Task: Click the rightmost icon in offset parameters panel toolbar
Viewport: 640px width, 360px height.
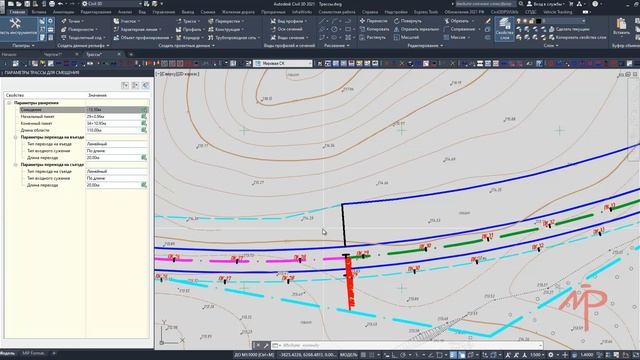Action: [145, 85]
